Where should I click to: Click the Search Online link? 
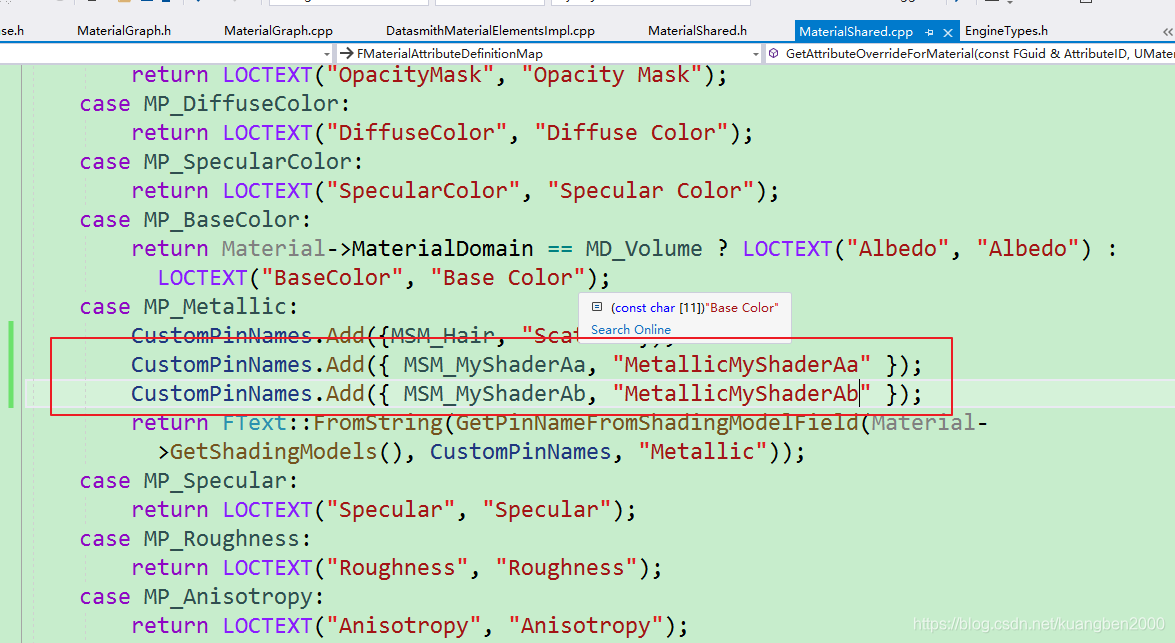630,330
